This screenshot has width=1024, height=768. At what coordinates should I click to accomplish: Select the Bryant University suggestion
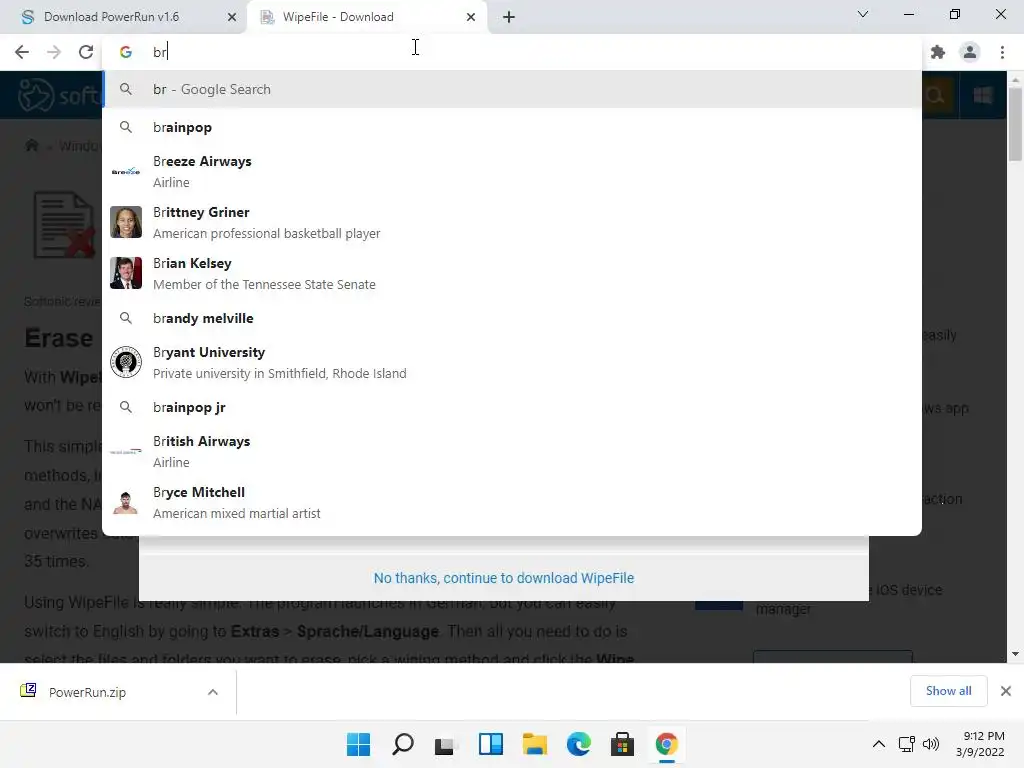[512, 362]
